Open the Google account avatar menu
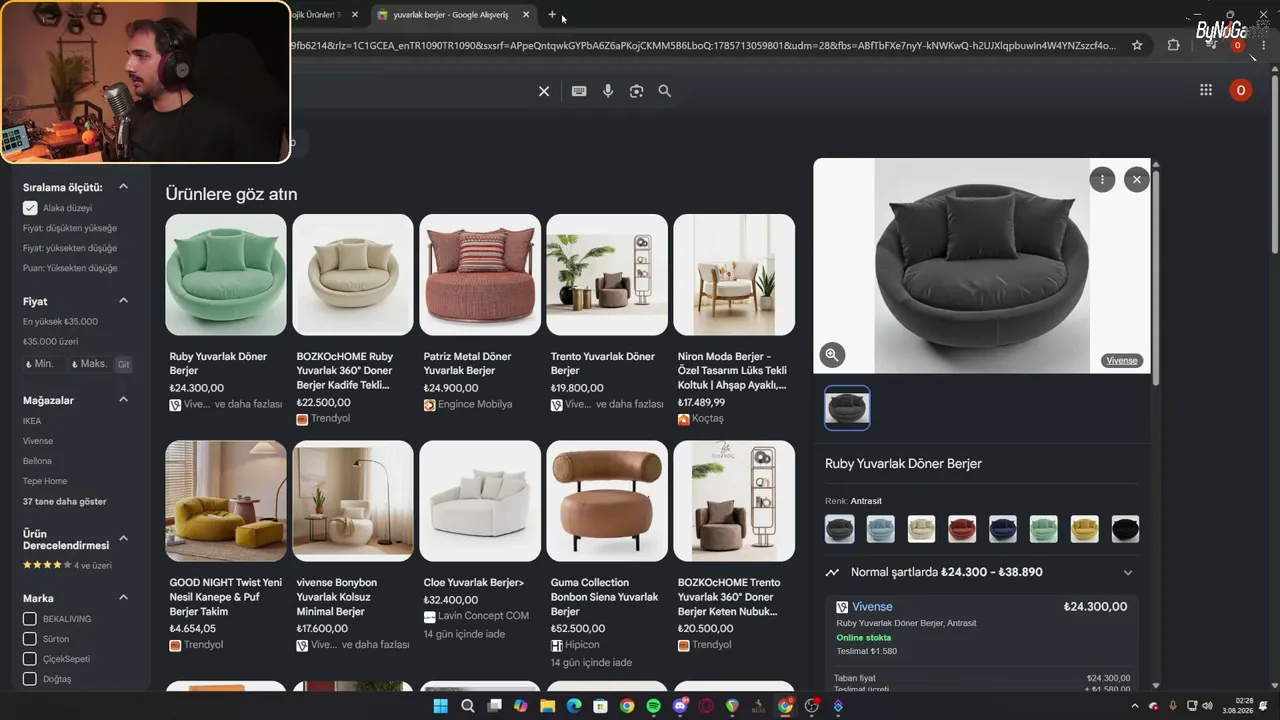Viewport: 1280px width, 720px height. tap(1241, 91)
